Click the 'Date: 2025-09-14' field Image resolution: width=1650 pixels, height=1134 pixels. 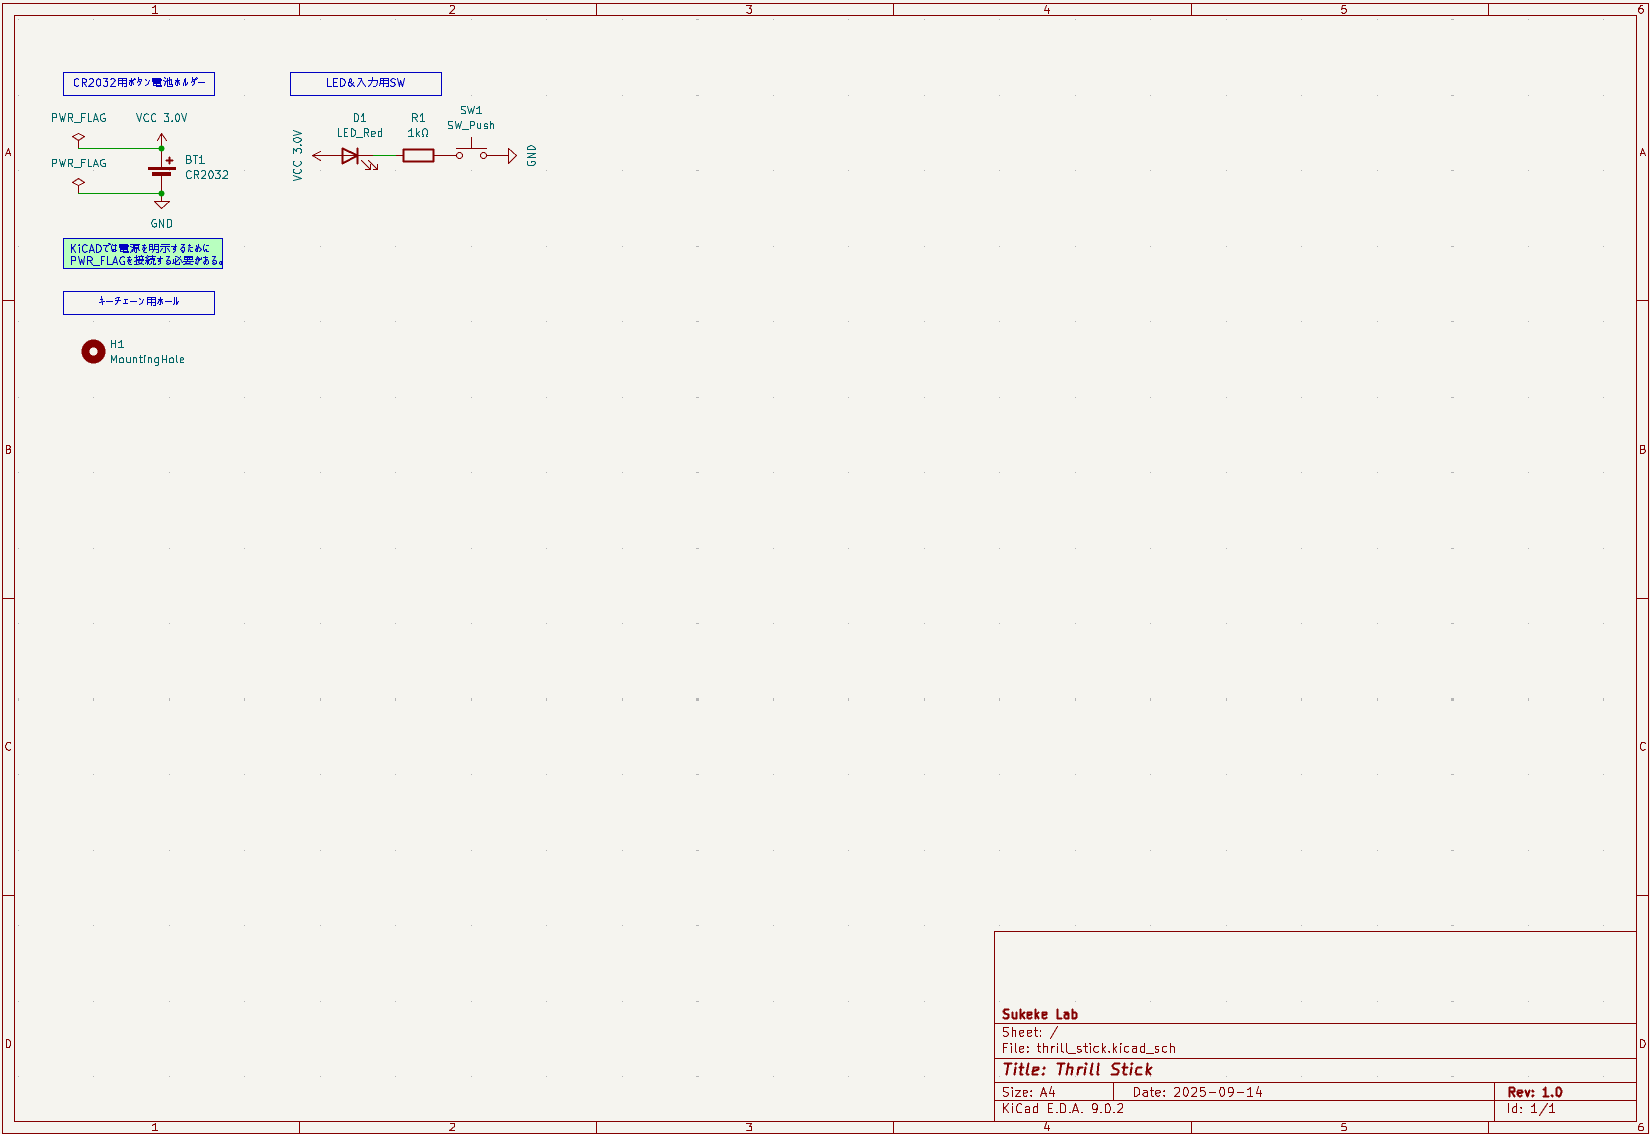pyautogui.click(x=1197, y=1092)
